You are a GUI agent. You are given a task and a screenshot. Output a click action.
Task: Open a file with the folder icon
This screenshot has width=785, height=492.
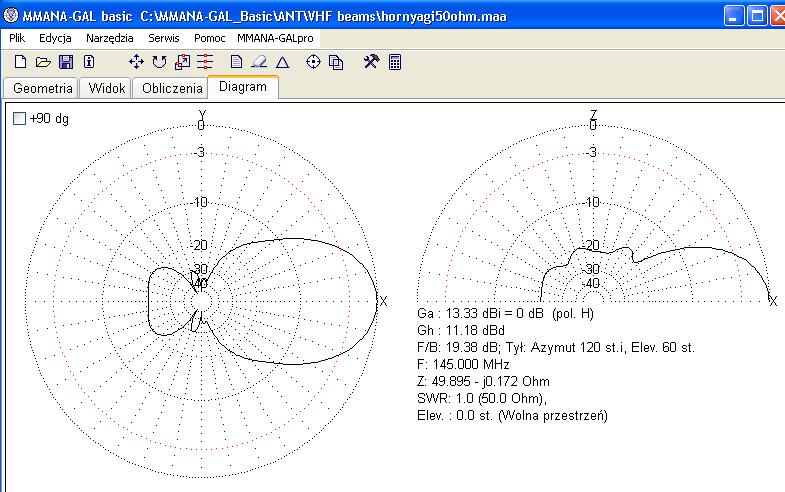43,62
